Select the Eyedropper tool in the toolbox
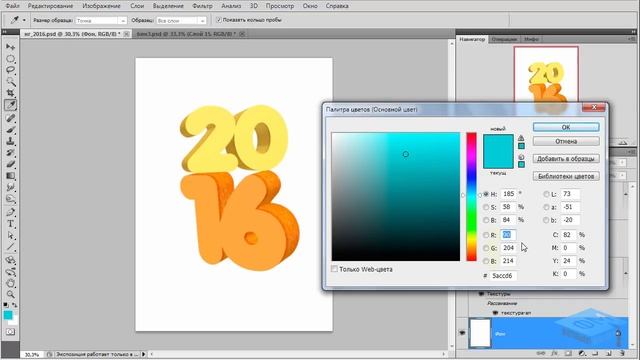The image size is (640, 360). (10, 105)
